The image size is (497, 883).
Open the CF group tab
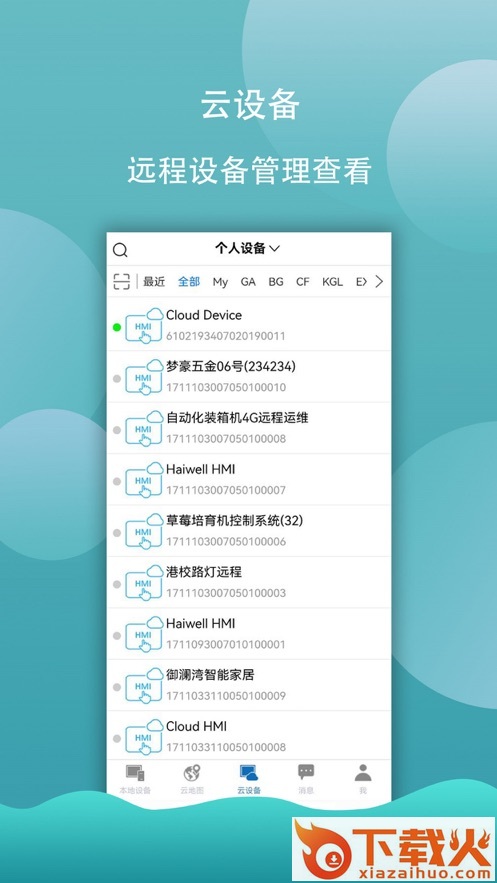pyautogui.click(x=303, y=282)
